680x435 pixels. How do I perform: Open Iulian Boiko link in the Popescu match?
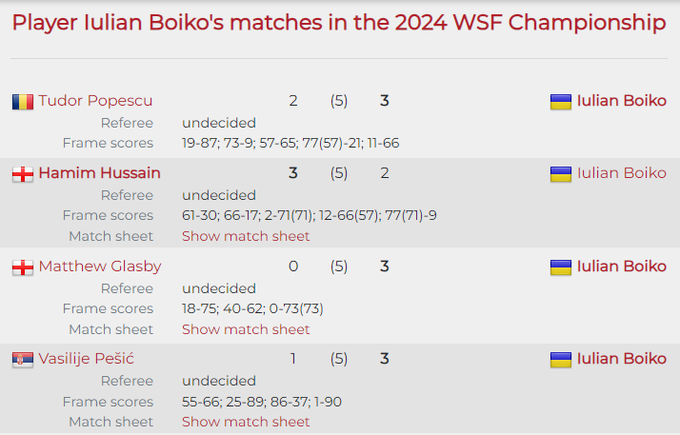coord(621,101)
